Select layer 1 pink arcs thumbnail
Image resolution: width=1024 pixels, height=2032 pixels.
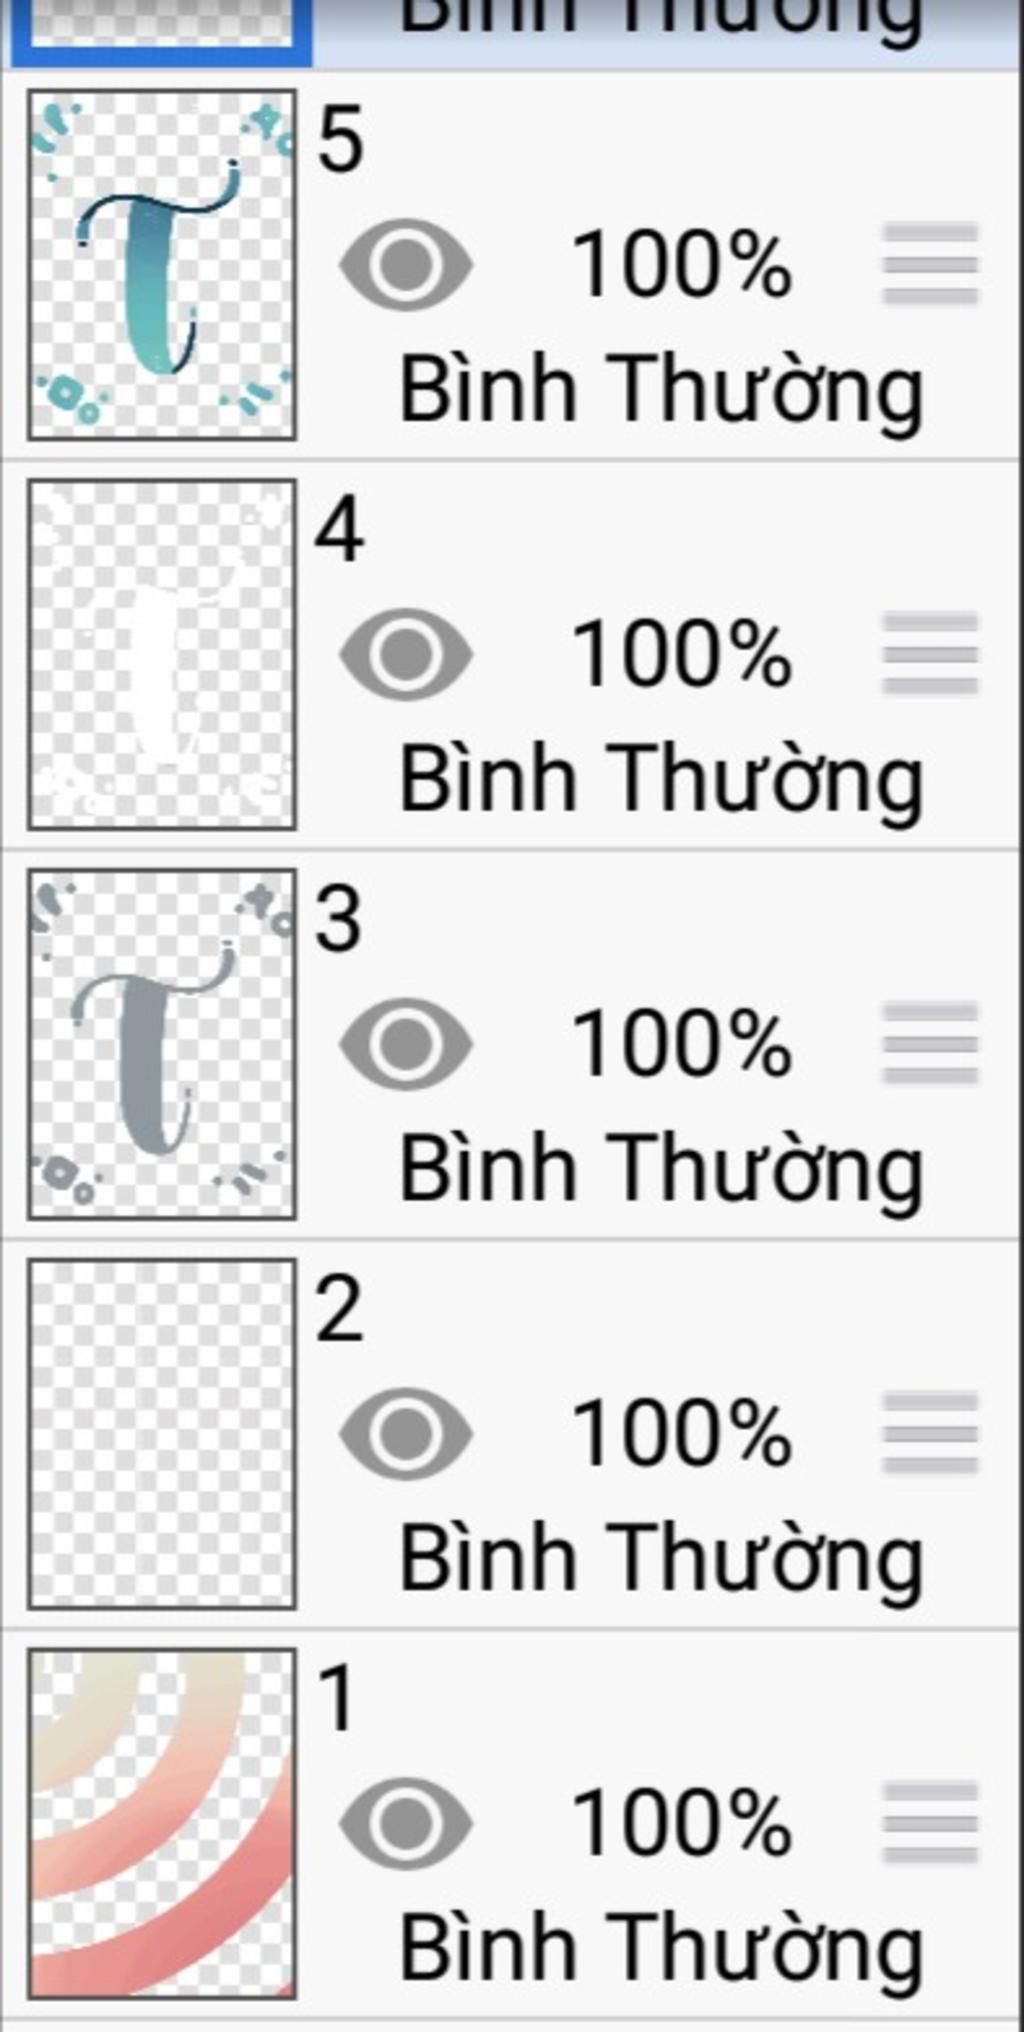[162, 1824]
